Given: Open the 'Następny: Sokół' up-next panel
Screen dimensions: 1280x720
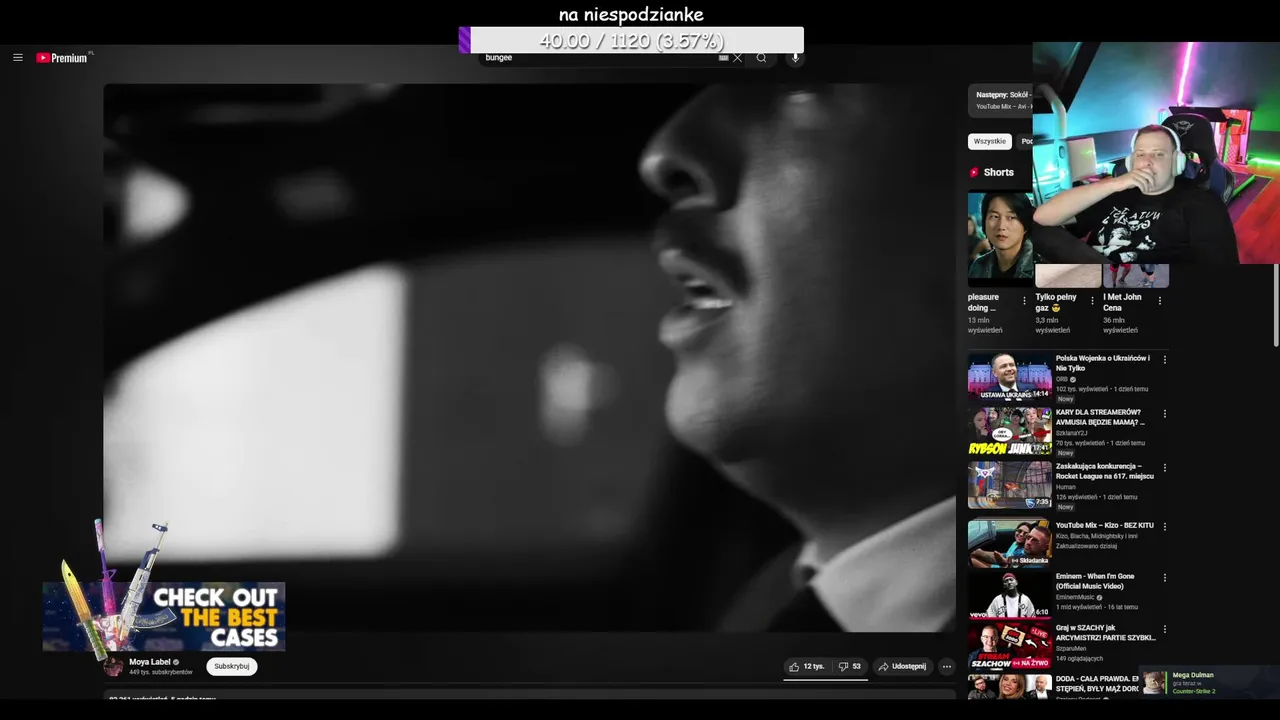Looking at the screenshot, I should click(1000, 100).
